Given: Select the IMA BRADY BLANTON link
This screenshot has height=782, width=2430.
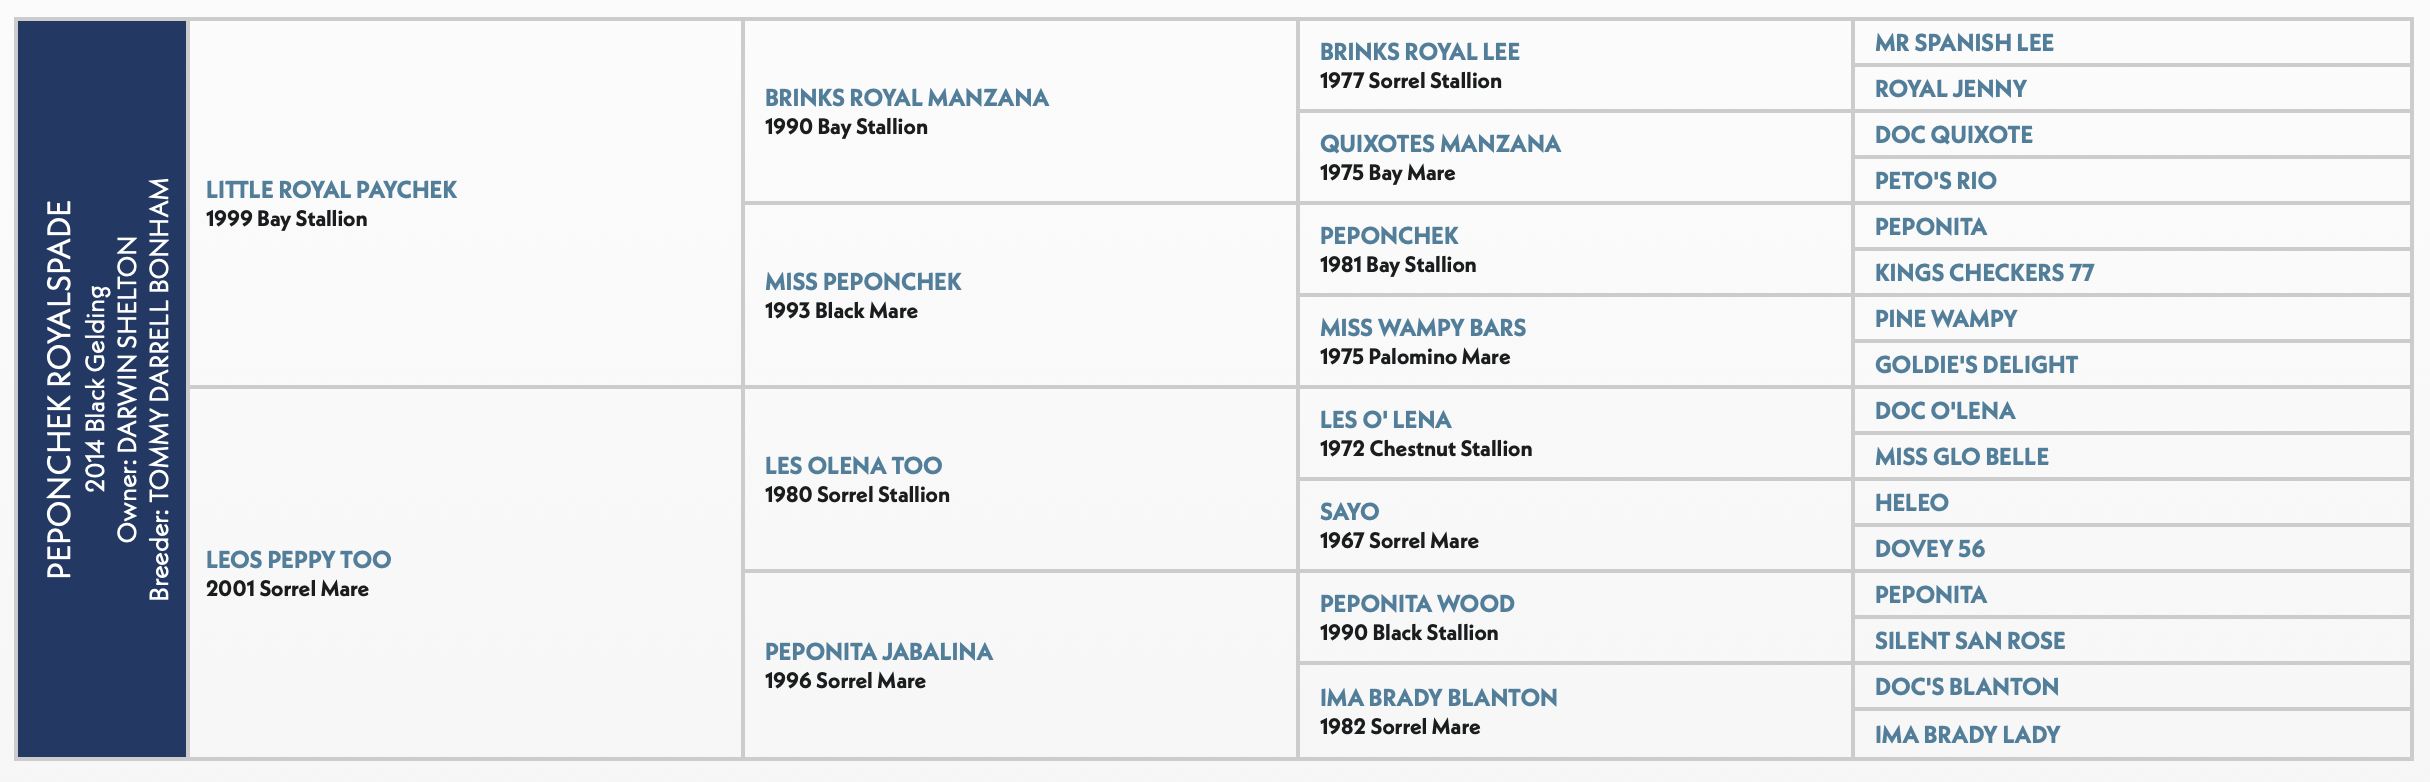Looking at the screenshot, I should (x=1438, y=698).
